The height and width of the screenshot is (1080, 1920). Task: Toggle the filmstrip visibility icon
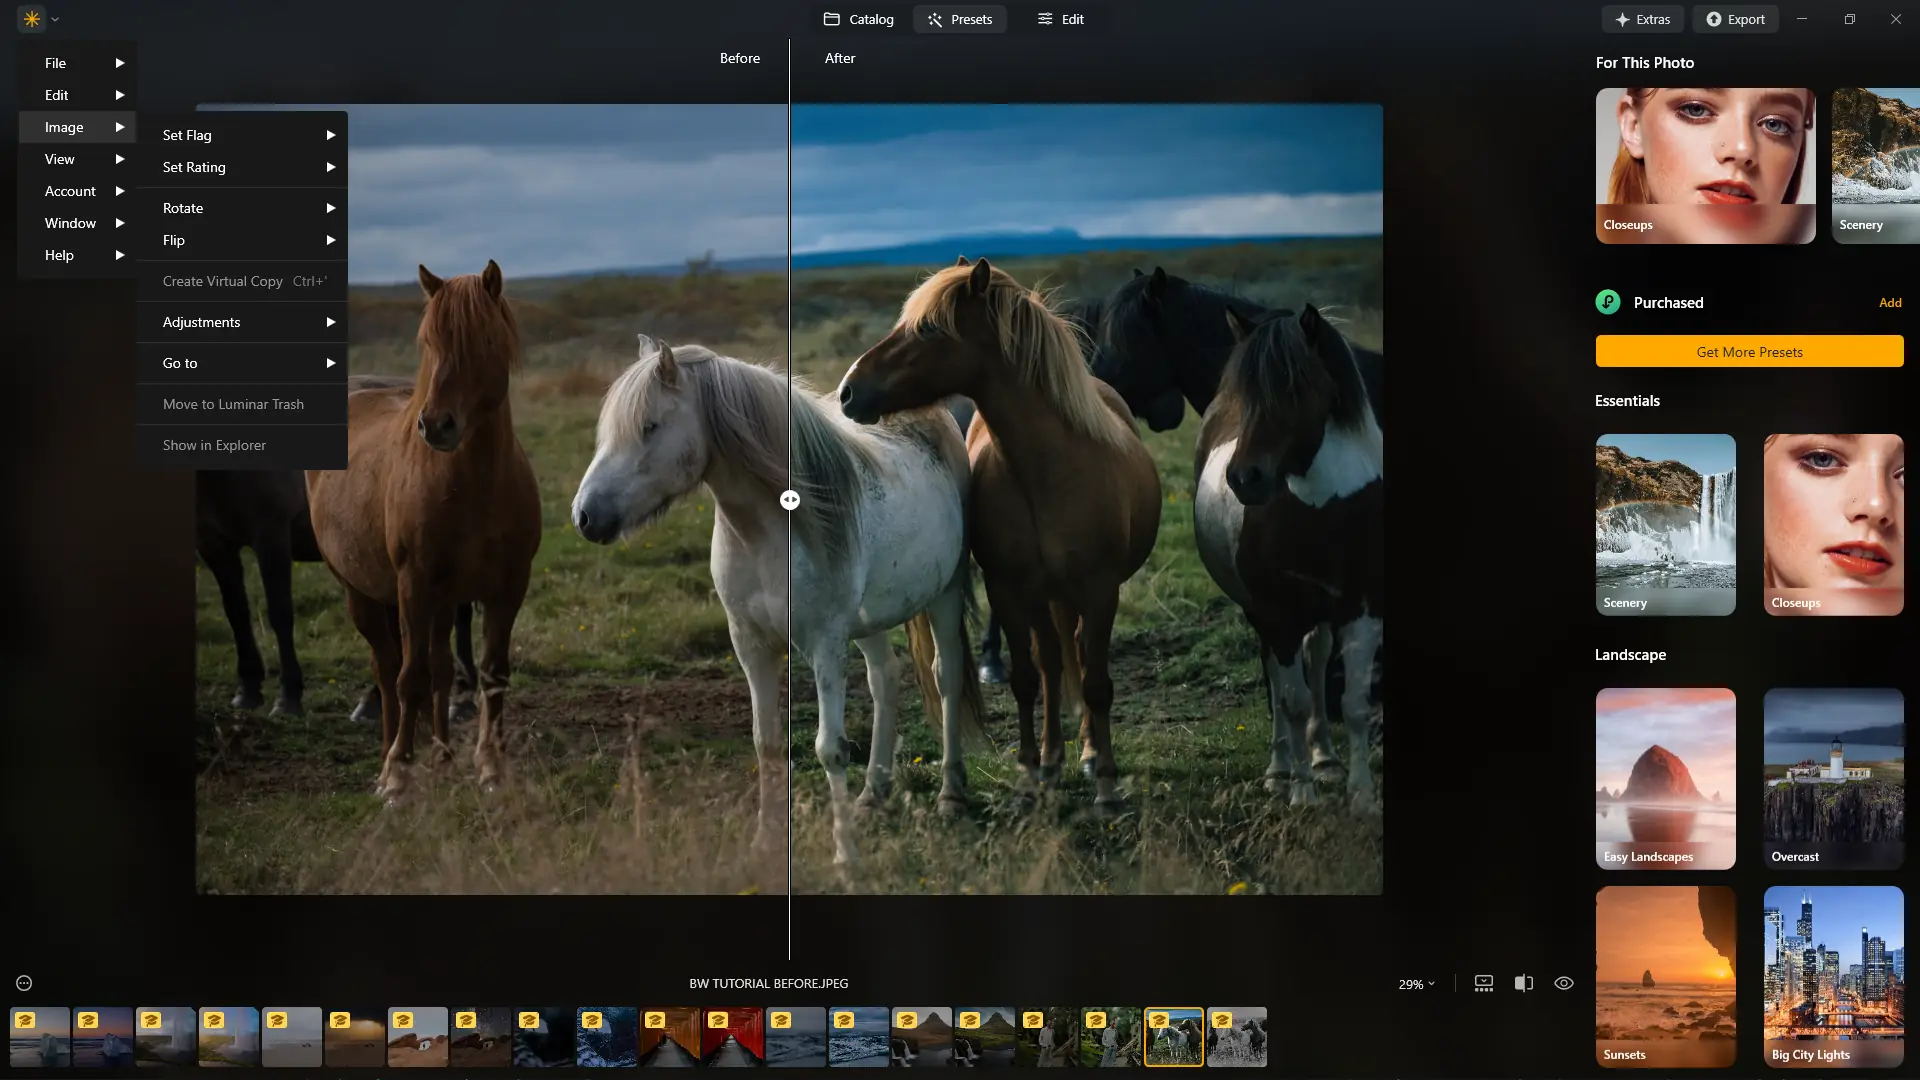[1484, 983]
